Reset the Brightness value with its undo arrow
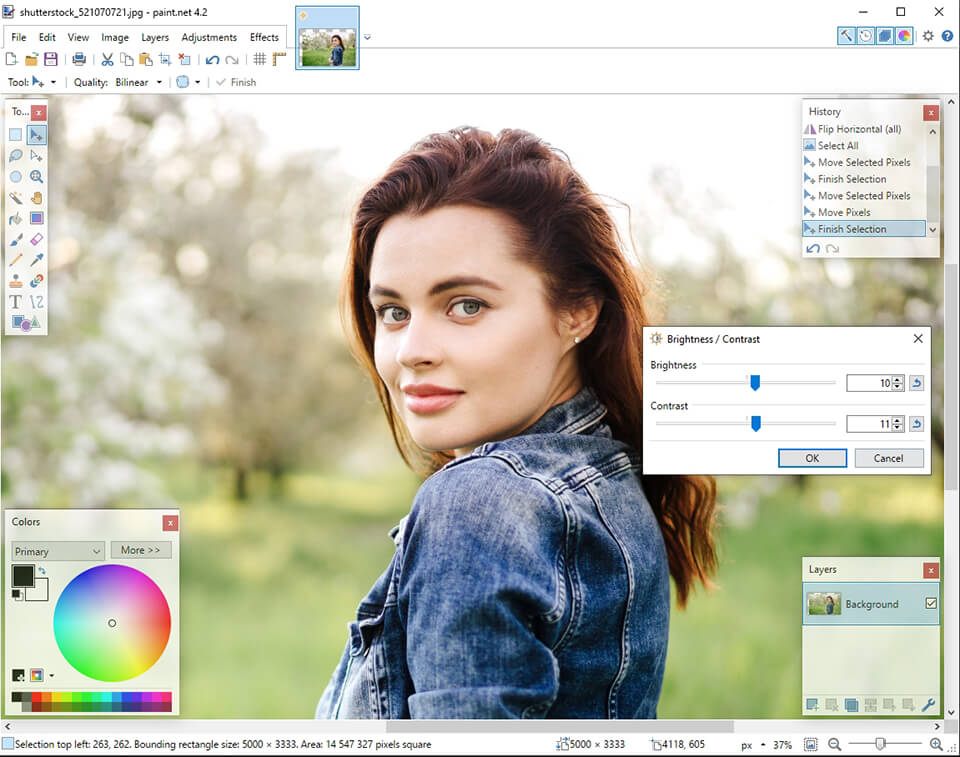 [x=917, y=382]
